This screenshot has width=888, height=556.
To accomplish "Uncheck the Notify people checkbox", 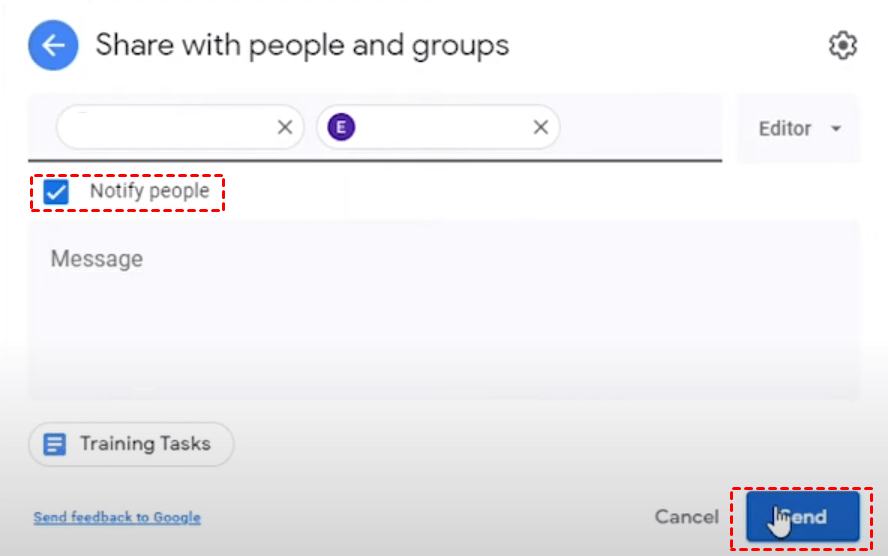I will click(57, 191).
